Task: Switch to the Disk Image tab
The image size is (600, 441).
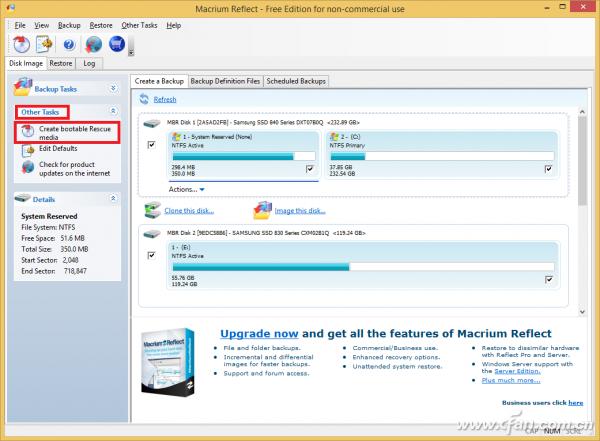Action: point(26,63)
